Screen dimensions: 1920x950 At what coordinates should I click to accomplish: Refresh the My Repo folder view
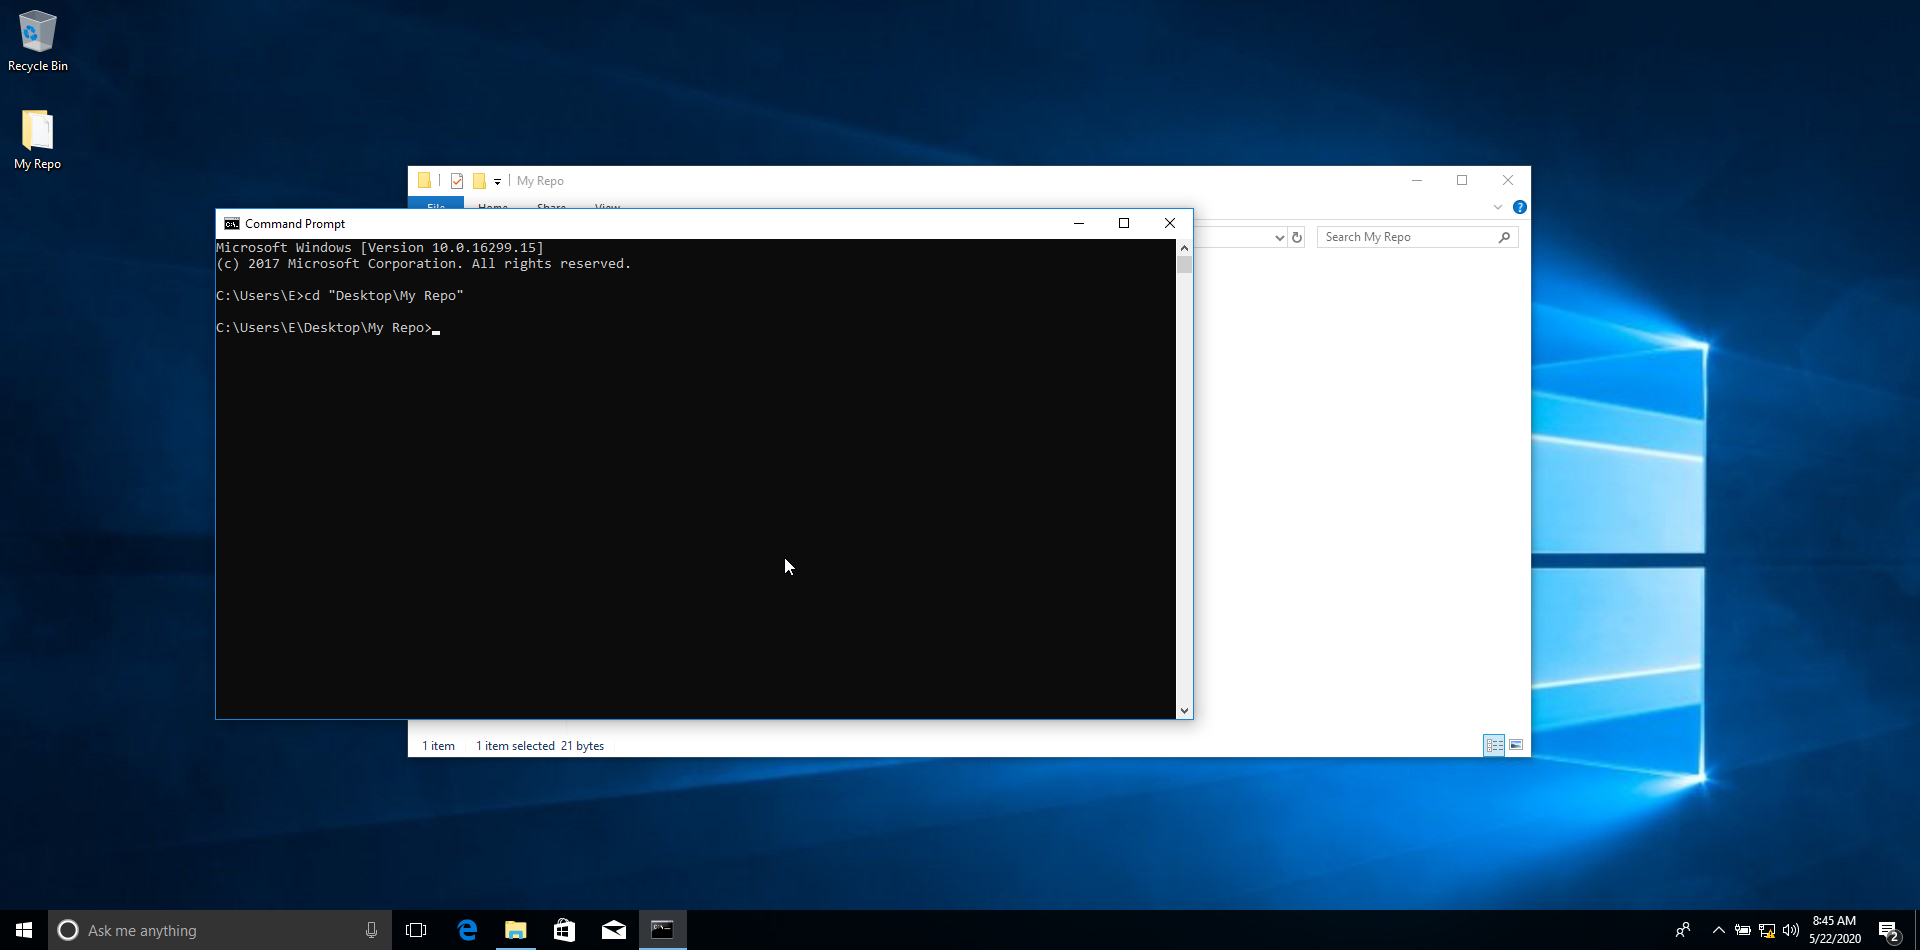coord(1297,238)
